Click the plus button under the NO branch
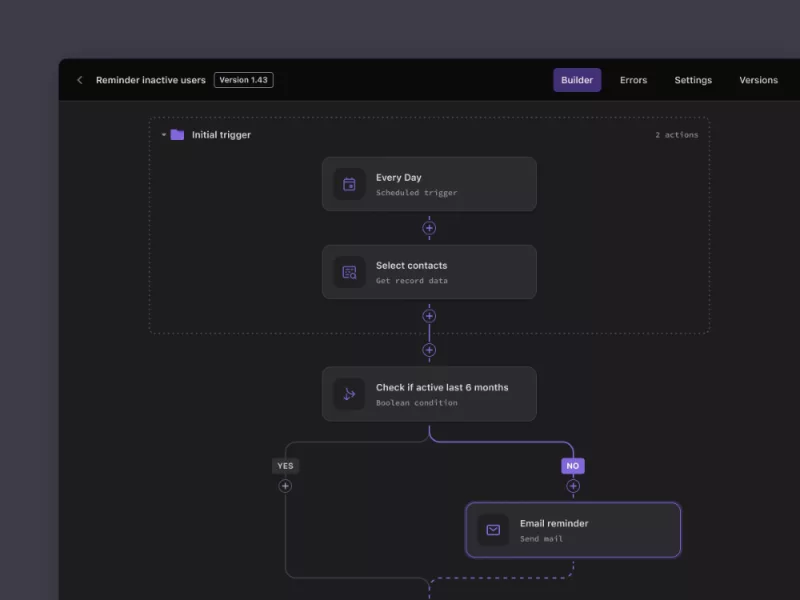Viewport: 800px width, 600px height. tap(572, 485)
